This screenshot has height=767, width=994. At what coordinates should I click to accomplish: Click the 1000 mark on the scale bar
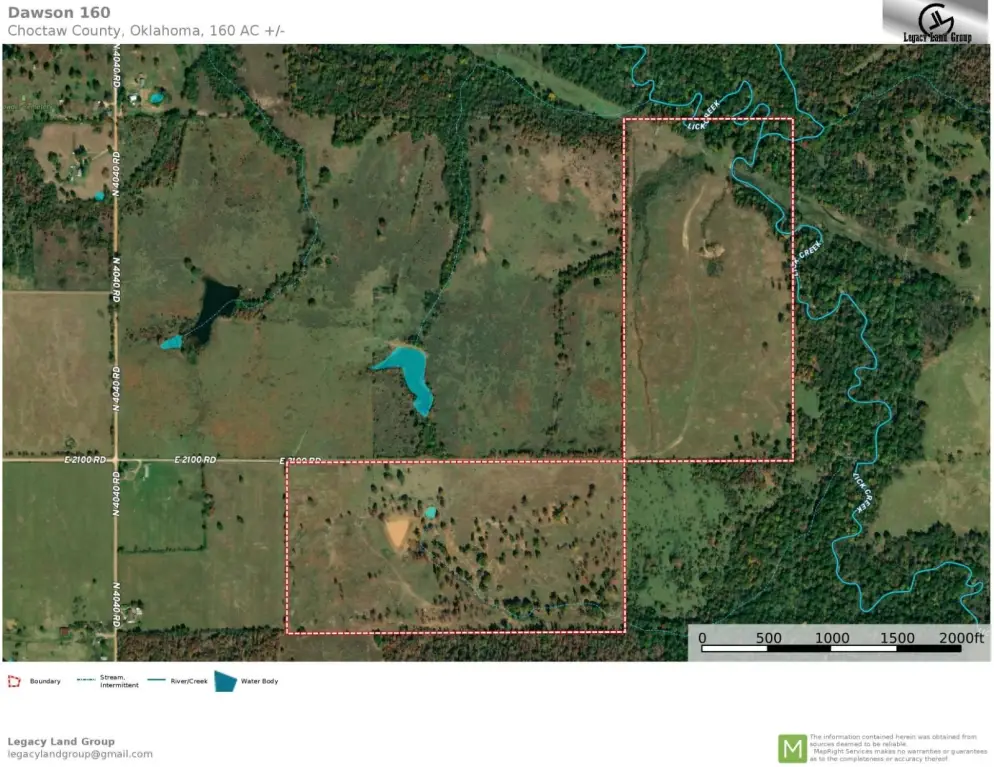[831, 638]
